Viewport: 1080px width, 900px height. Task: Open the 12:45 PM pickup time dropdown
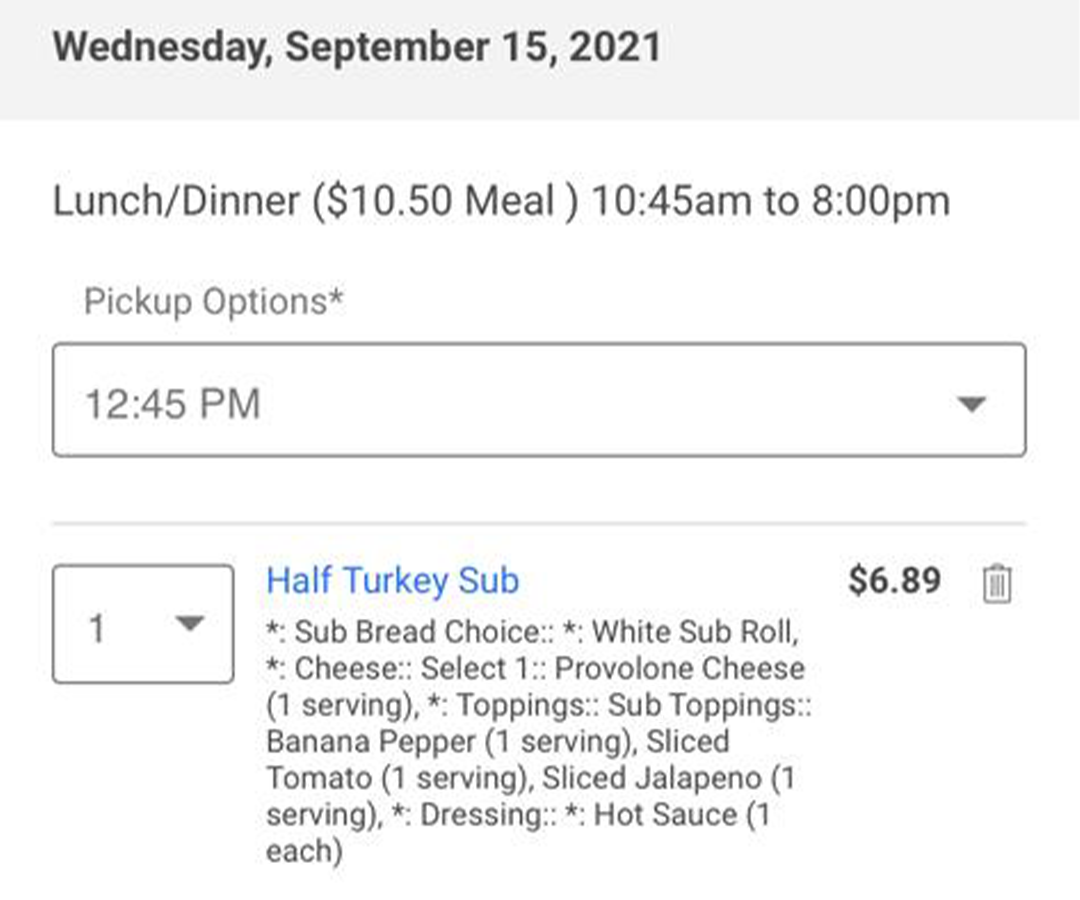(x=539, y=400)
